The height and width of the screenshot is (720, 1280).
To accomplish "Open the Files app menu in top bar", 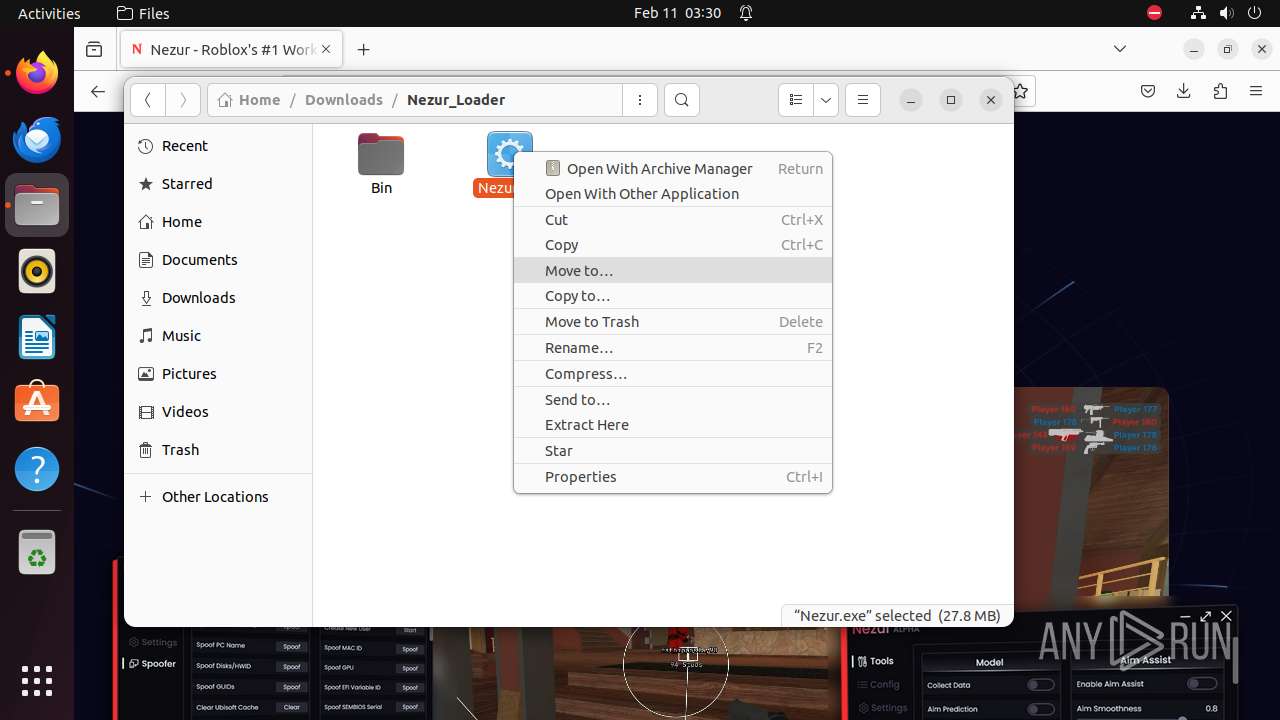I will [143, 13].
